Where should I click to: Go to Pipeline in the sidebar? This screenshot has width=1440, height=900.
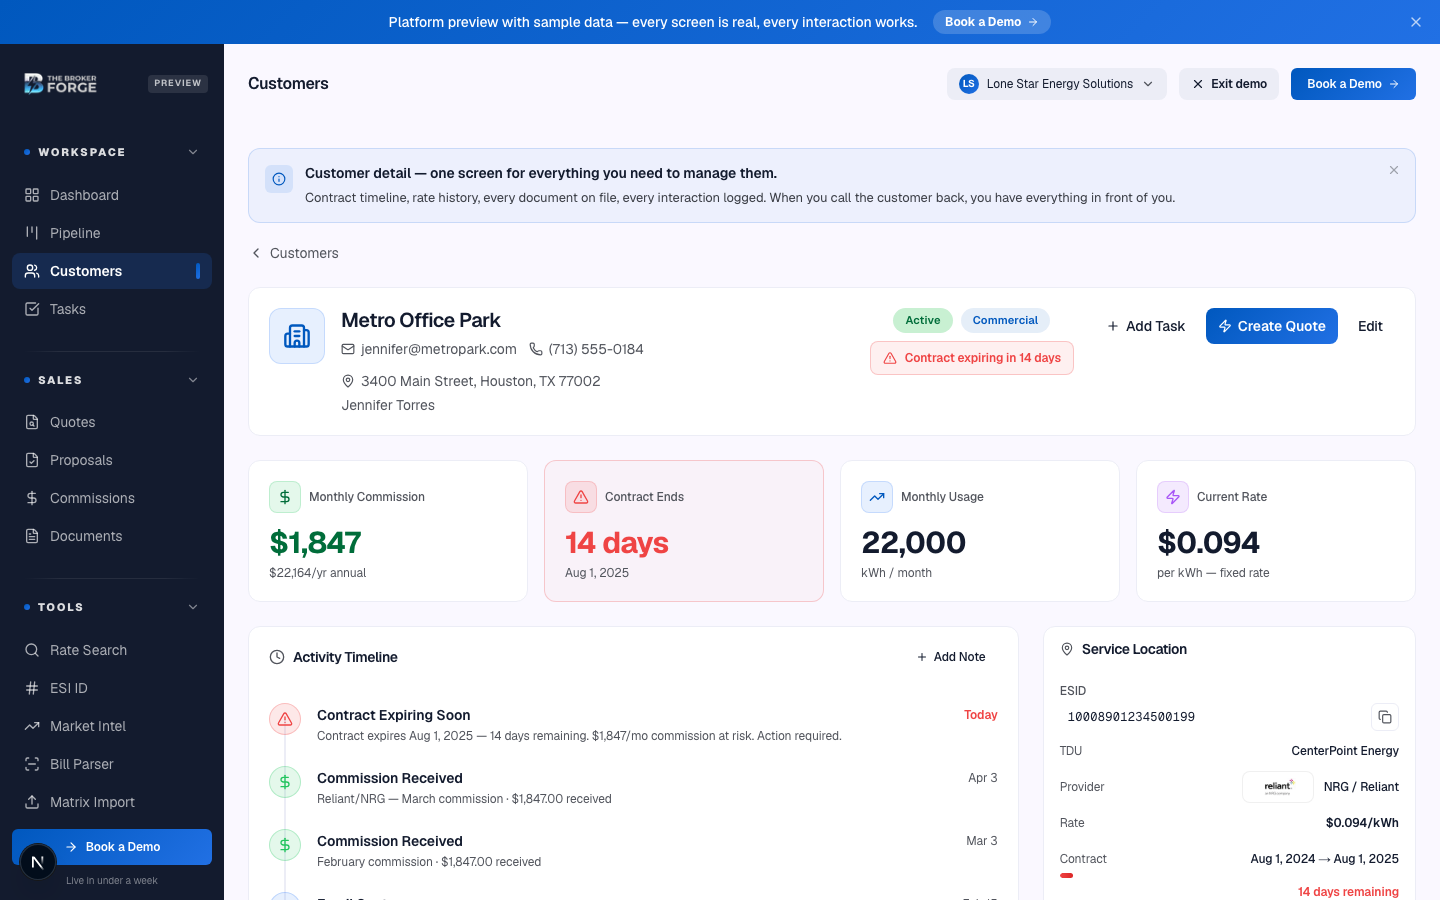pos(112,233)
